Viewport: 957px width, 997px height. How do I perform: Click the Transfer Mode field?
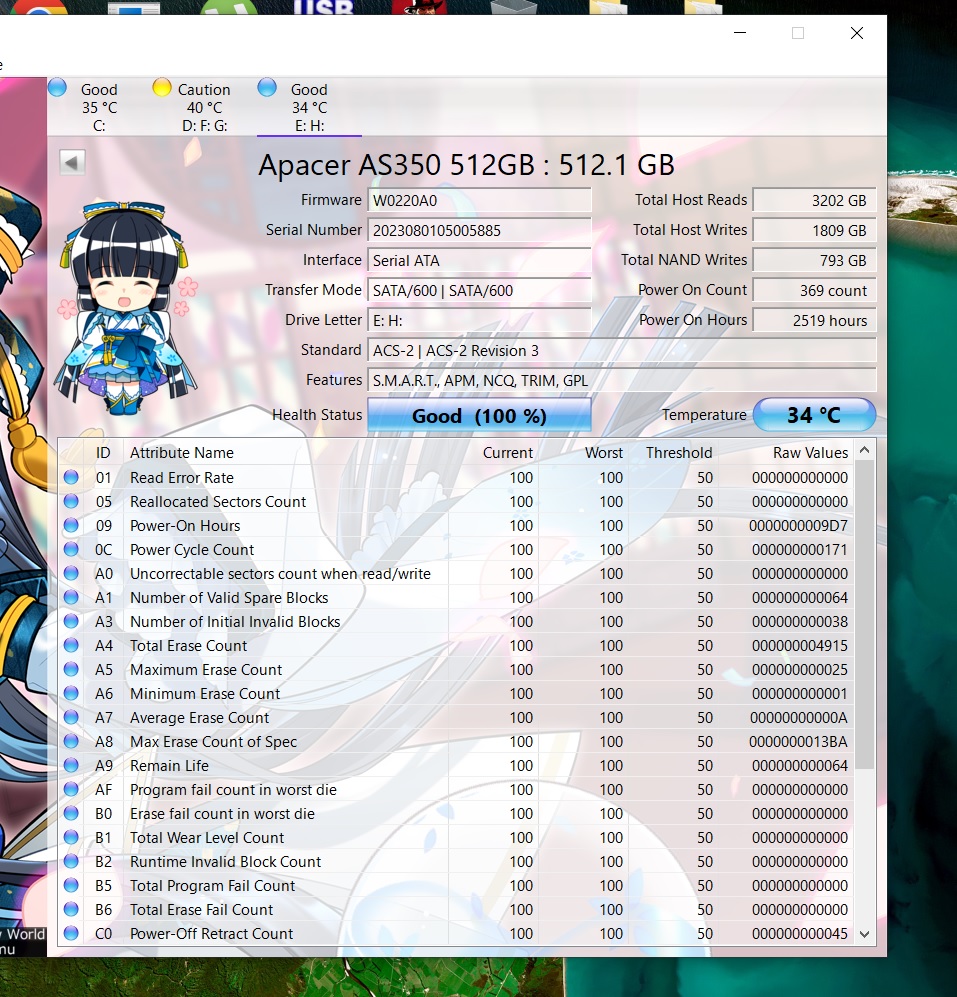pos(479,291)
